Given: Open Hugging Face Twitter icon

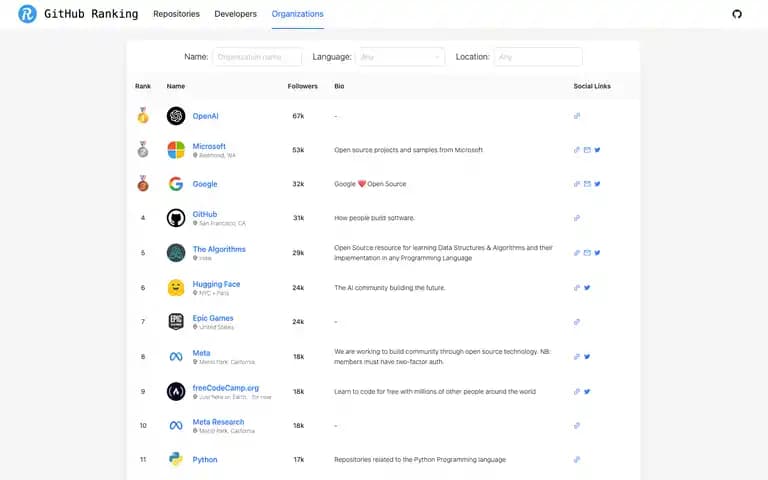Looking at the screenshot, I should 587,288.
